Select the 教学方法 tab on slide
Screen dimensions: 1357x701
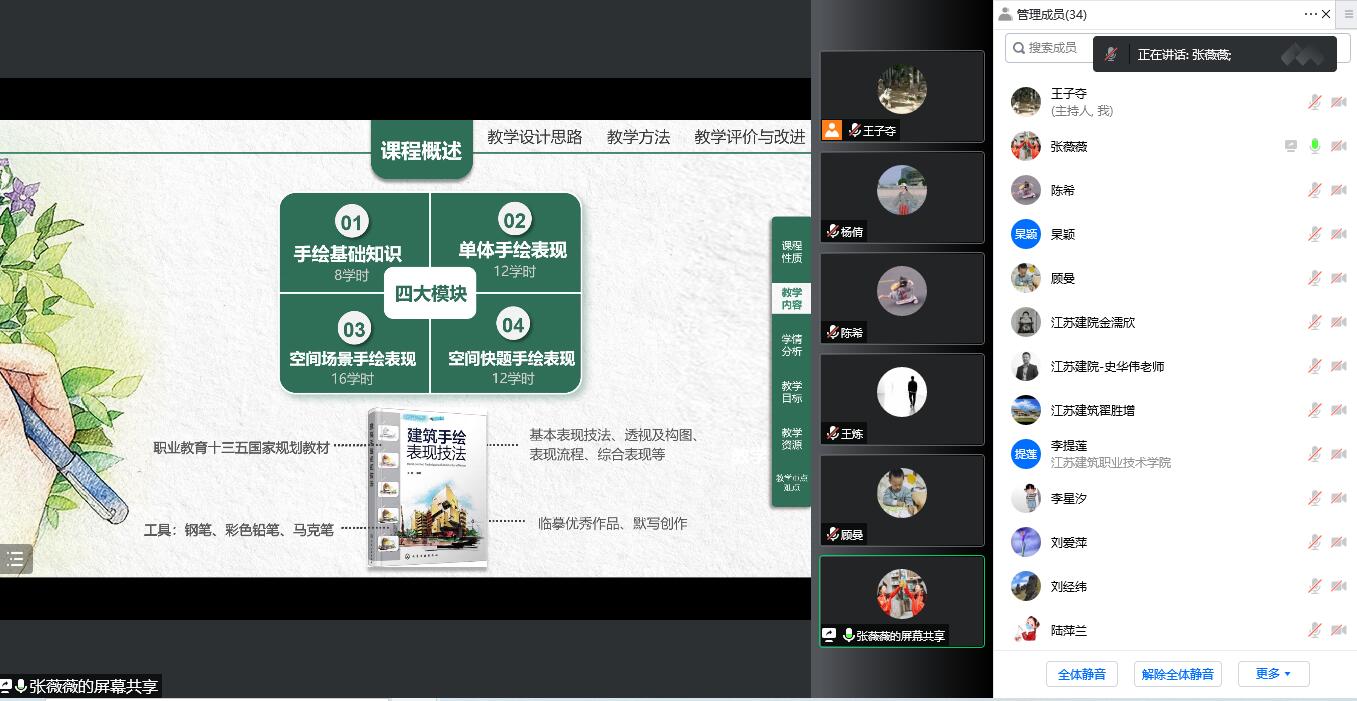(638, 137)
